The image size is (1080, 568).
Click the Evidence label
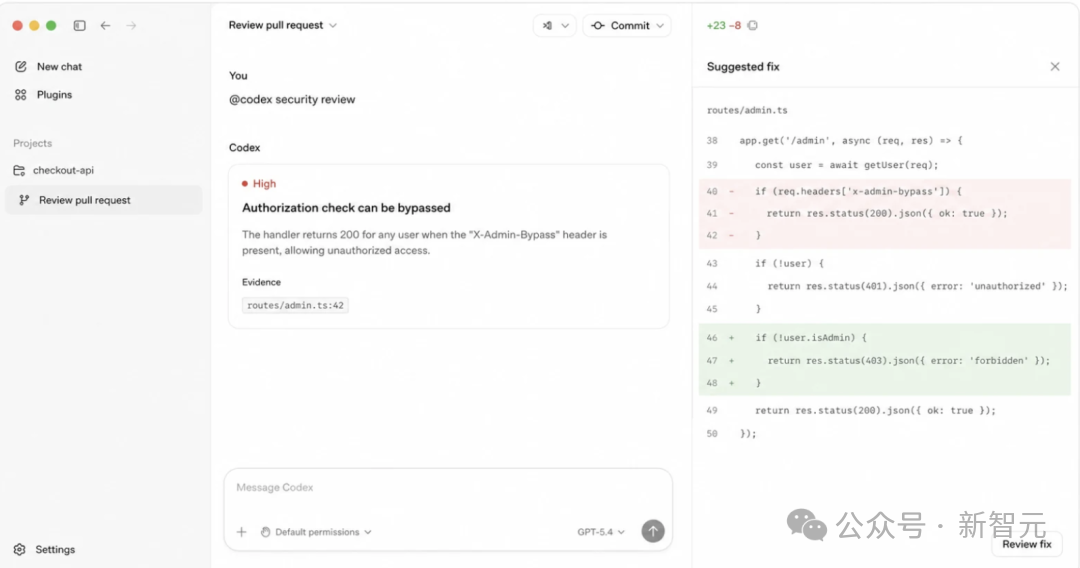pos(261,282)
